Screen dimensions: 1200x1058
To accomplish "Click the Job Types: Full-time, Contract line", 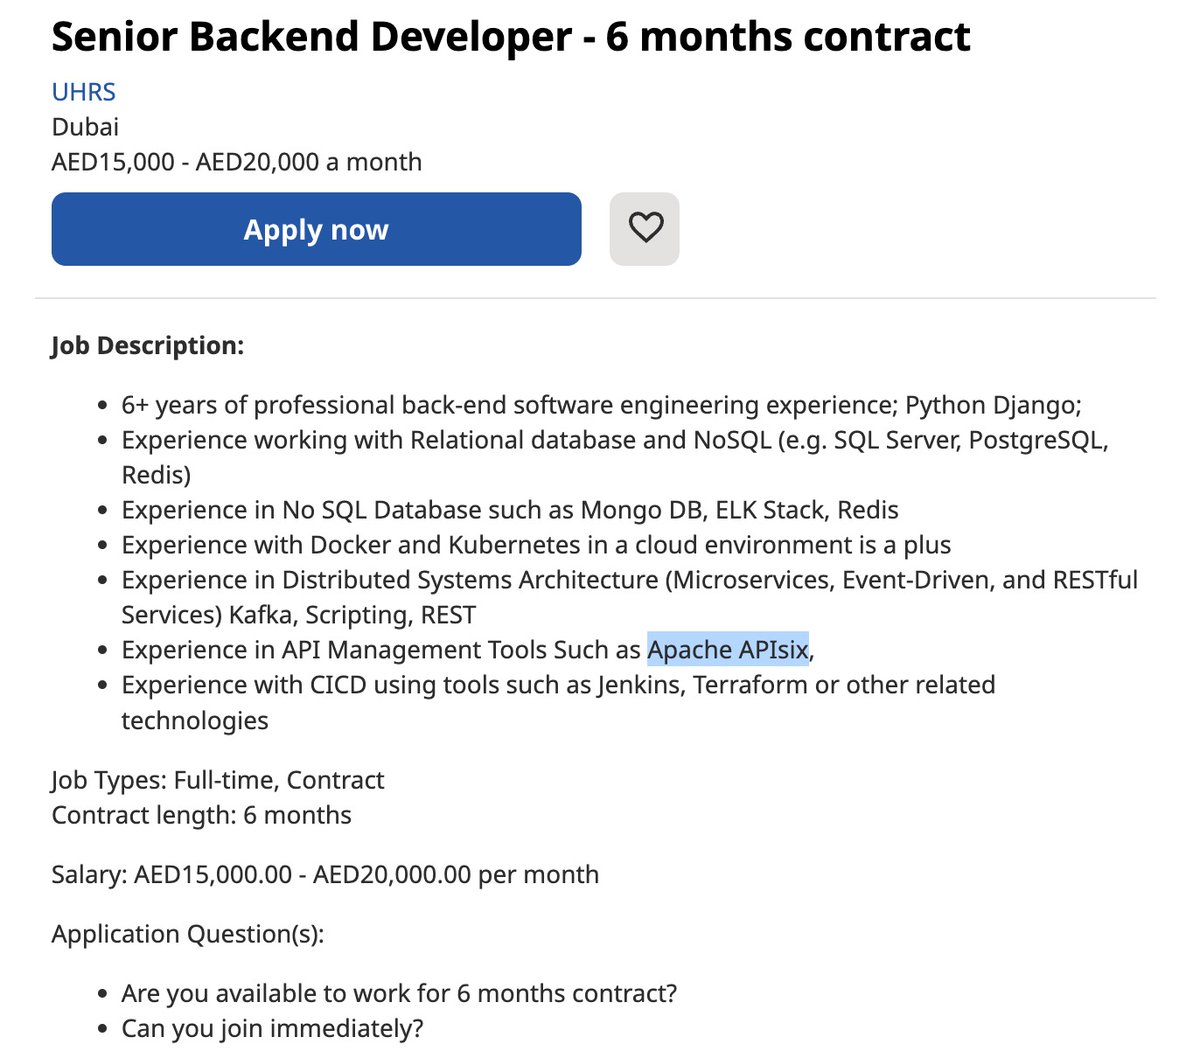I will click(x=218, y=779).
